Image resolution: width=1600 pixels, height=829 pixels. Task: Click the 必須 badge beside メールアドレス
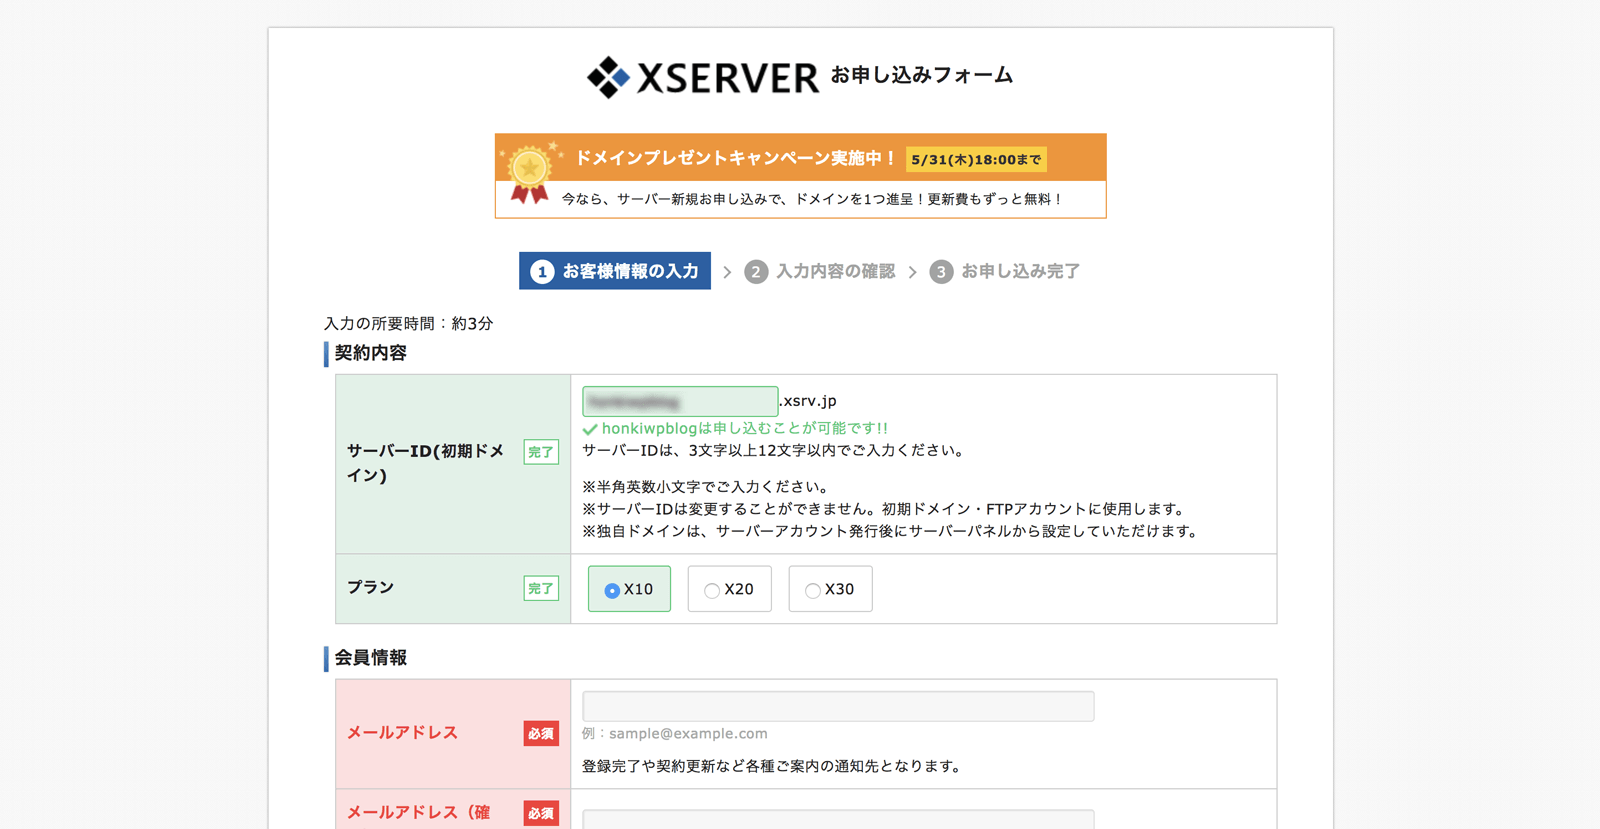click(x=541, y=733)
